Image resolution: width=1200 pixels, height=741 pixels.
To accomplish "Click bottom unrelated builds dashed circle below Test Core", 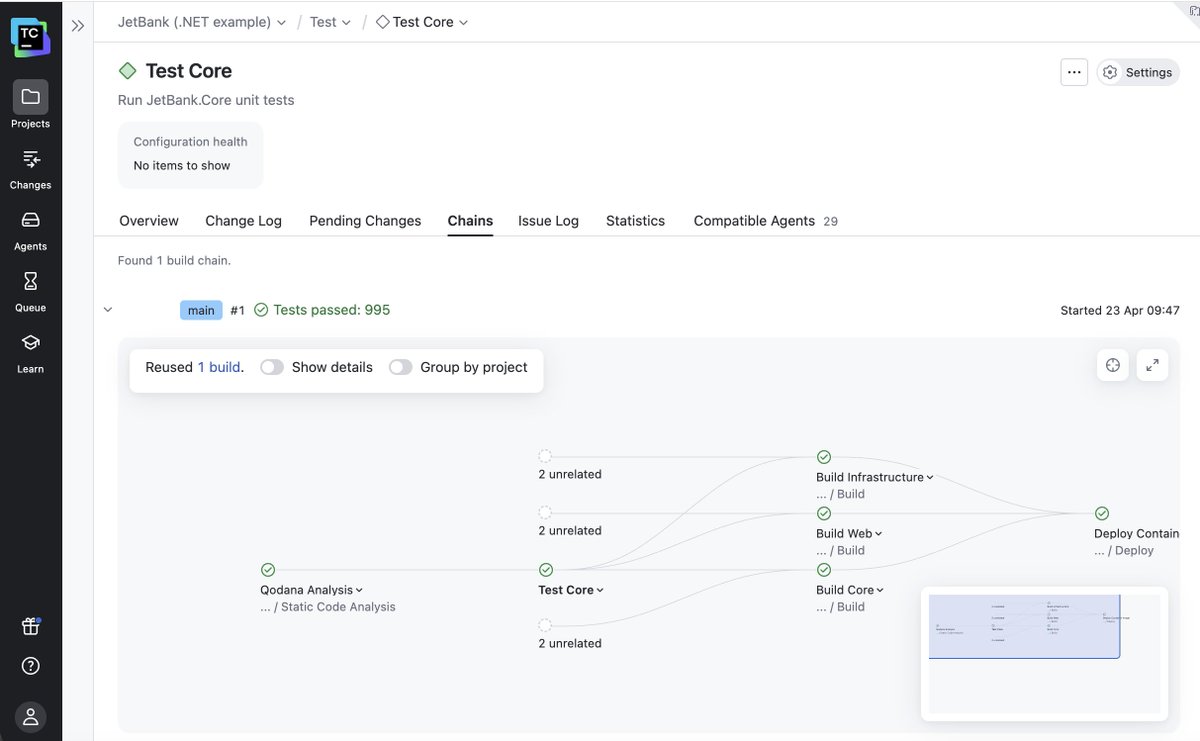I will (x=545, y=625).
